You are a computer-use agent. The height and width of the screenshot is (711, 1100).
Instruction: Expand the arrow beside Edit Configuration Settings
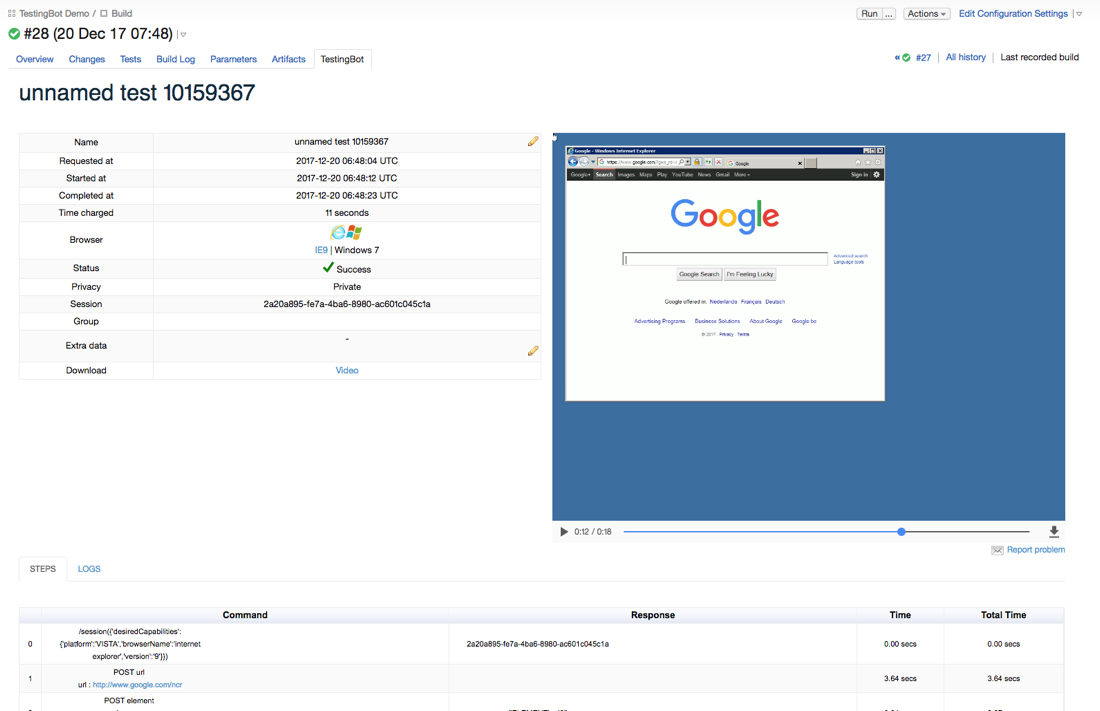pos(1079,14)
